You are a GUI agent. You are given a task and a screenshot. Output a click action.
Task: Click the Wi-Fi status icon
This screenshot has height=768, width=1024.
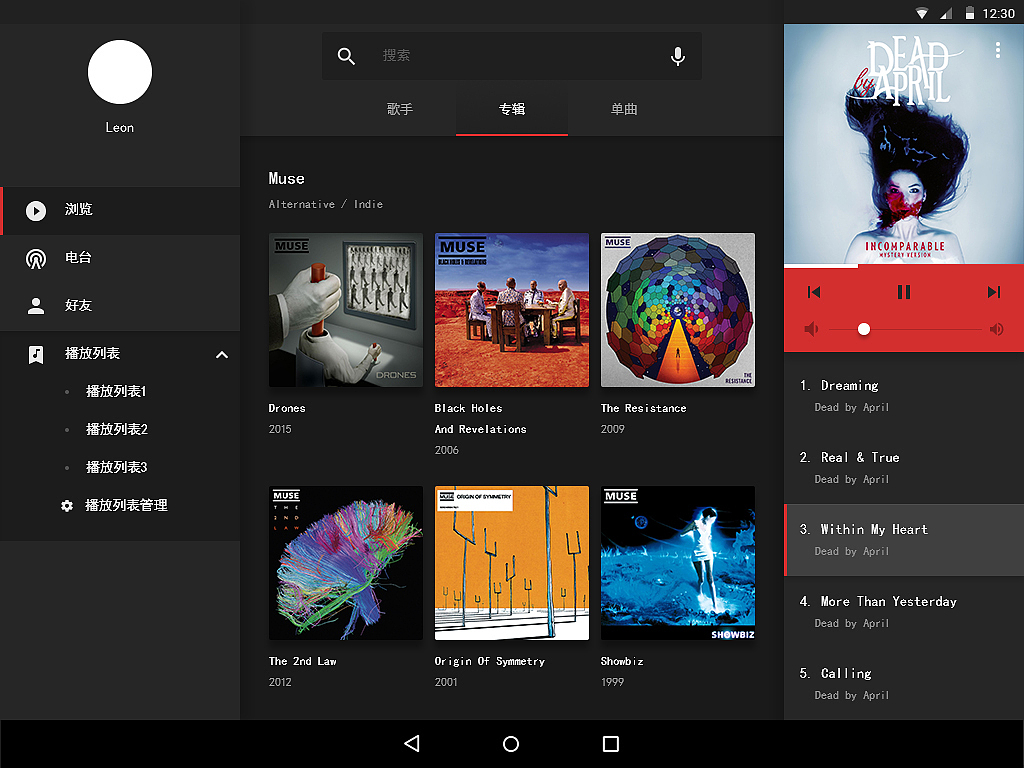[x=921, y=13]
